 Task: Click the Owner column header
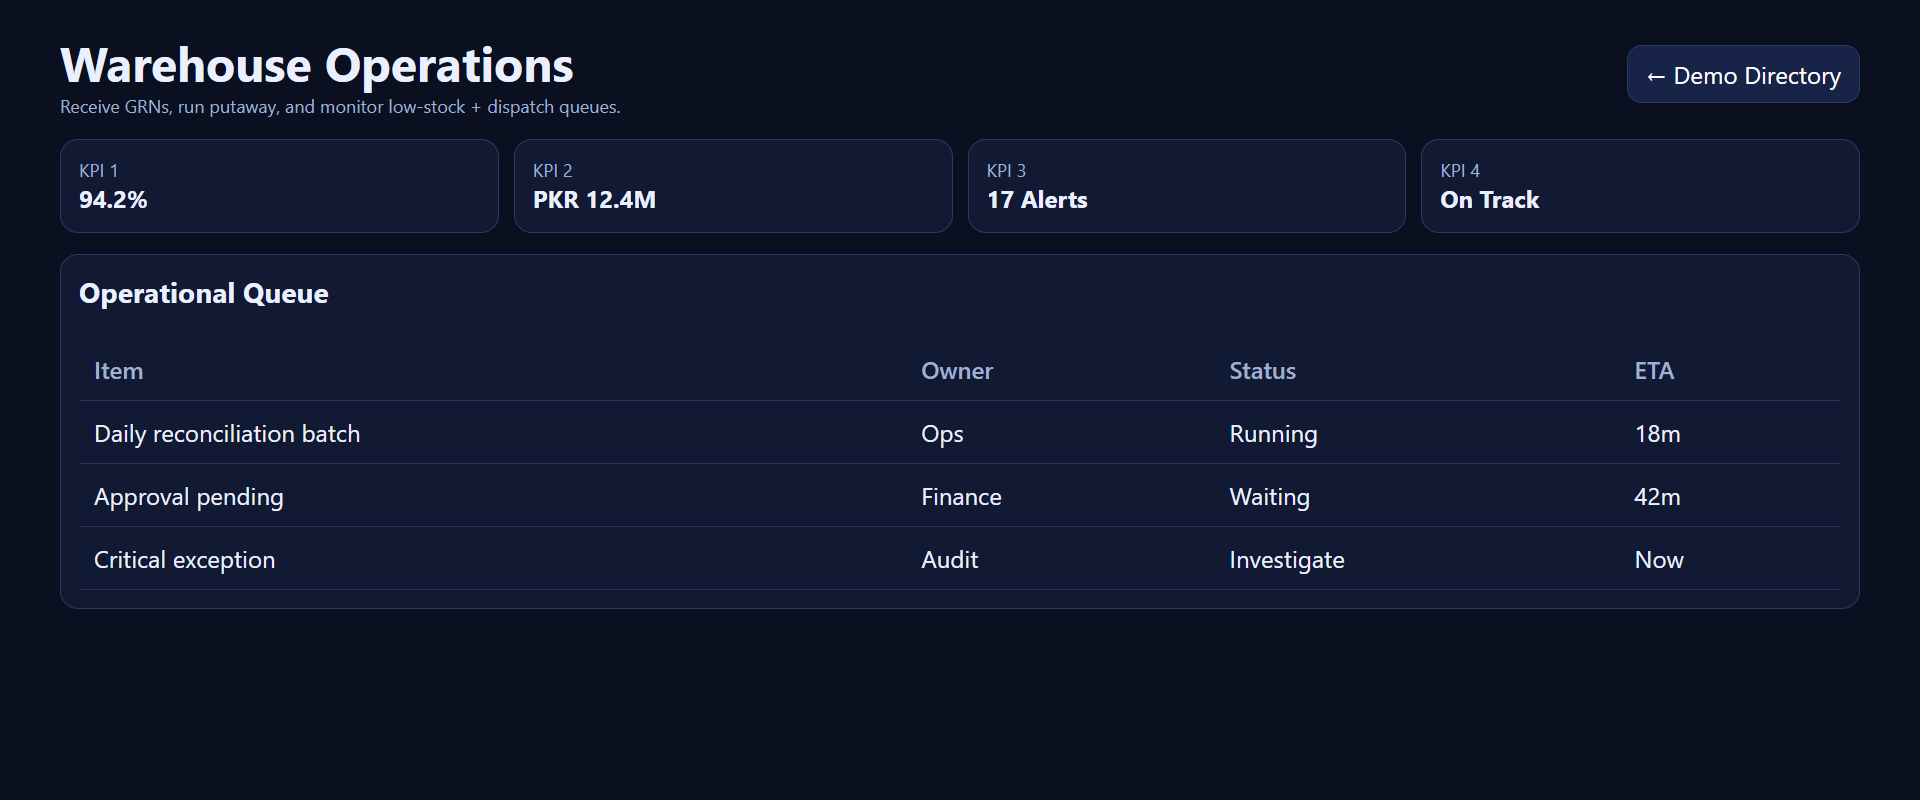point(956,371)
